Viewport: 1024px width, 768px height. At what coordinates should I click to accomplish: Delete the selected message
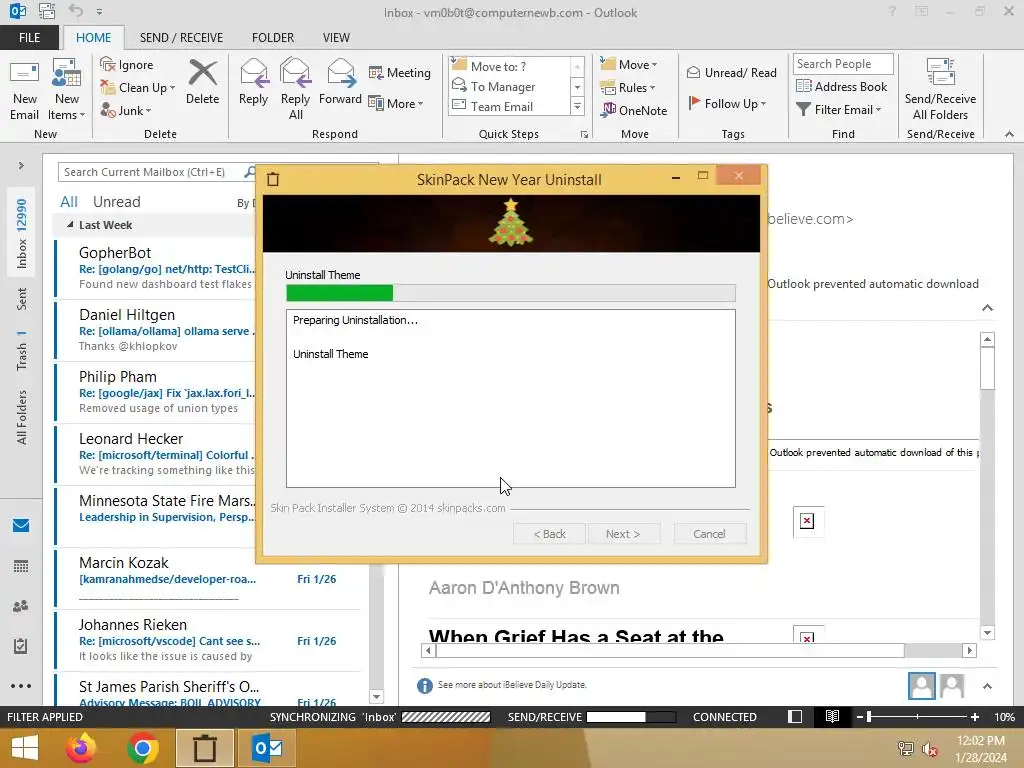click(x=202, y=82)
